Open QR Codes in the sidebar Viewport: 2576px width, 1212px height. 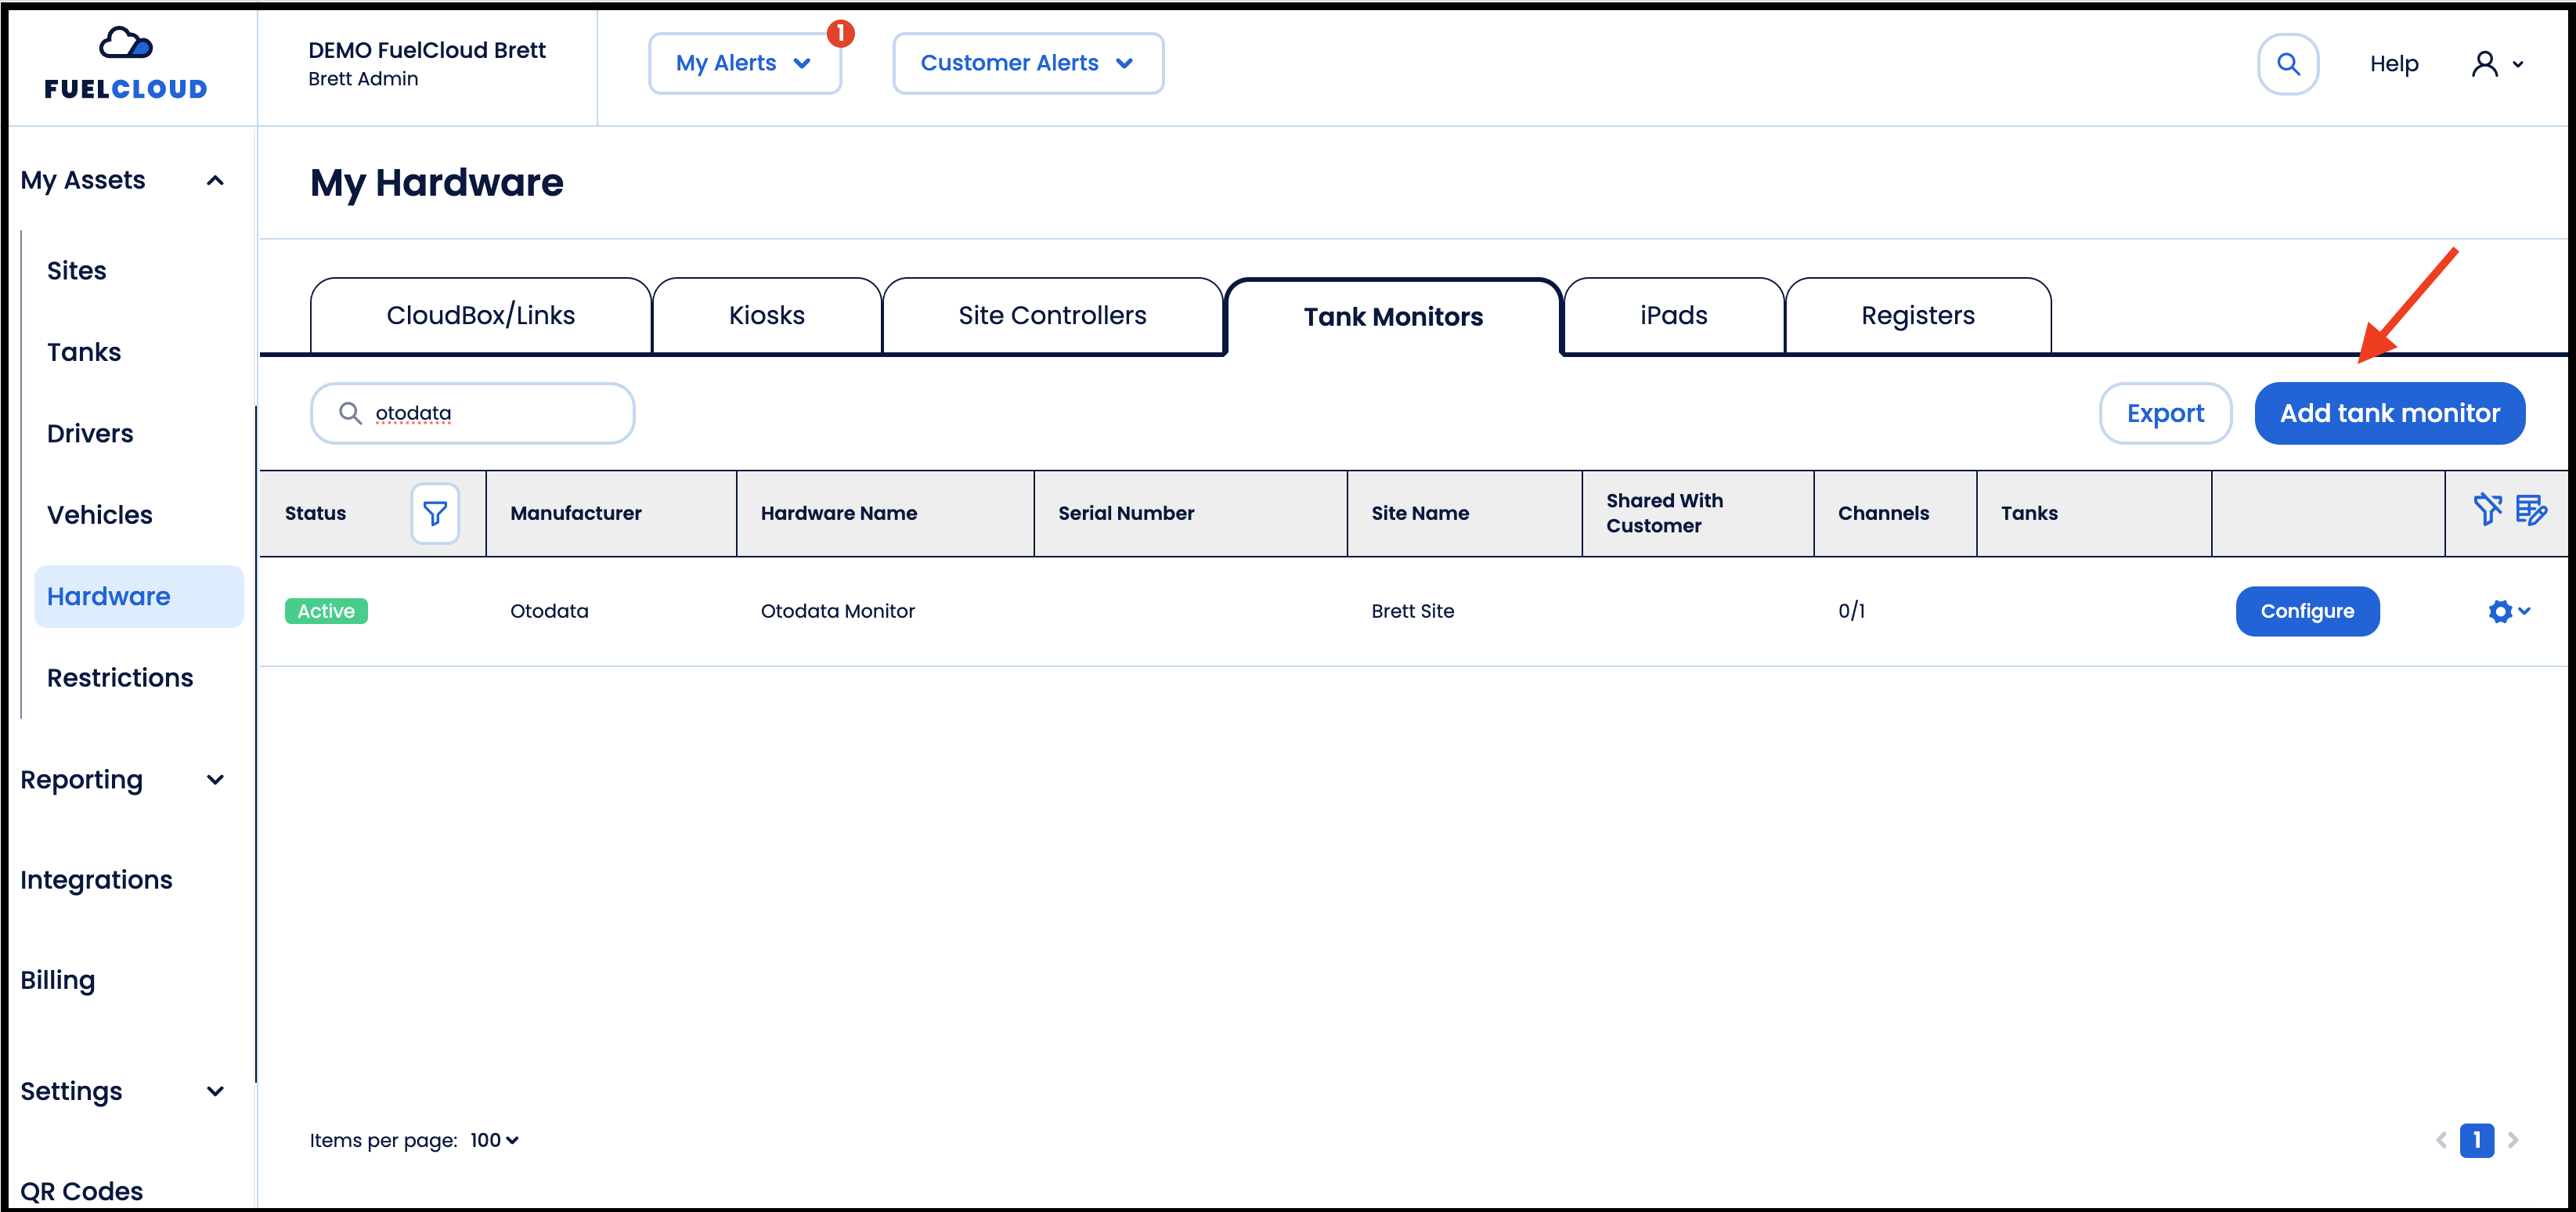[81, 1191]
